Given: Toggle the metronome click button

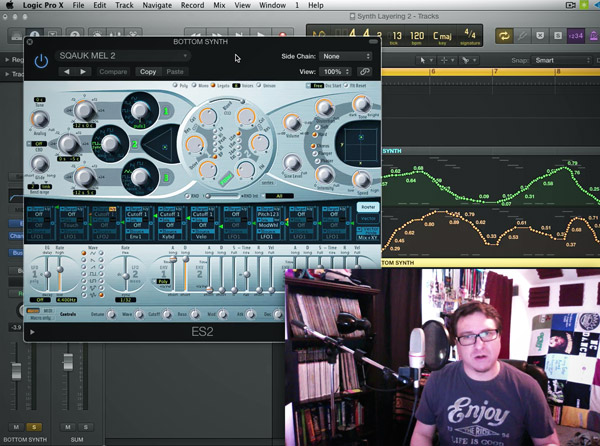Looking at the screenshot, I should (593, 36).
